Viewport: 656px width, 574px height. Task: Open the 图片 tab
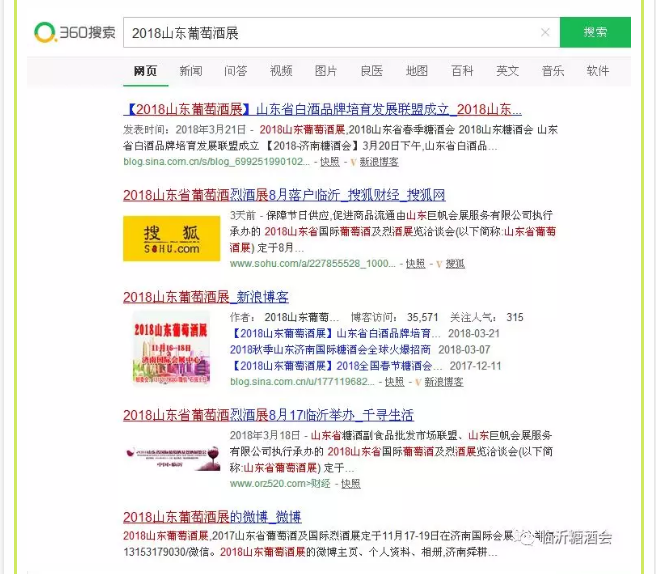(x=326, y=71)
